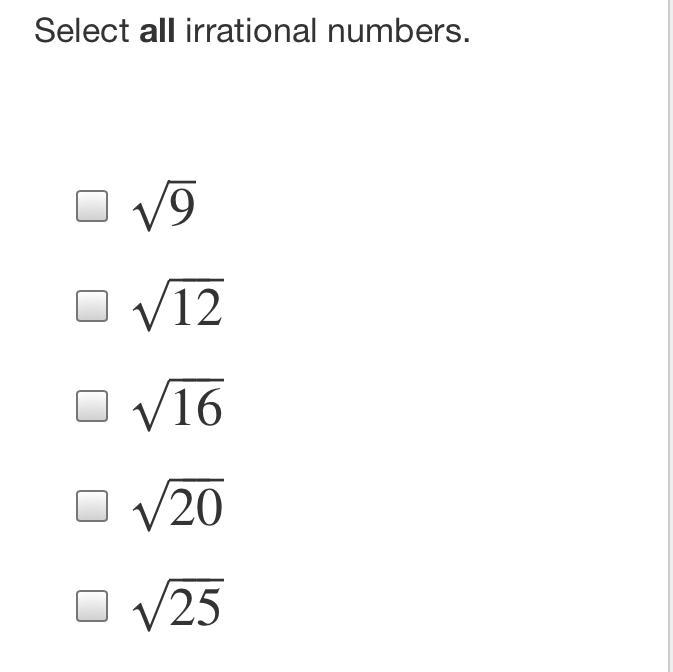Screen dimensions: 673x672
Task: Click the bold word 'all' in question
Action: pos(157,31)
